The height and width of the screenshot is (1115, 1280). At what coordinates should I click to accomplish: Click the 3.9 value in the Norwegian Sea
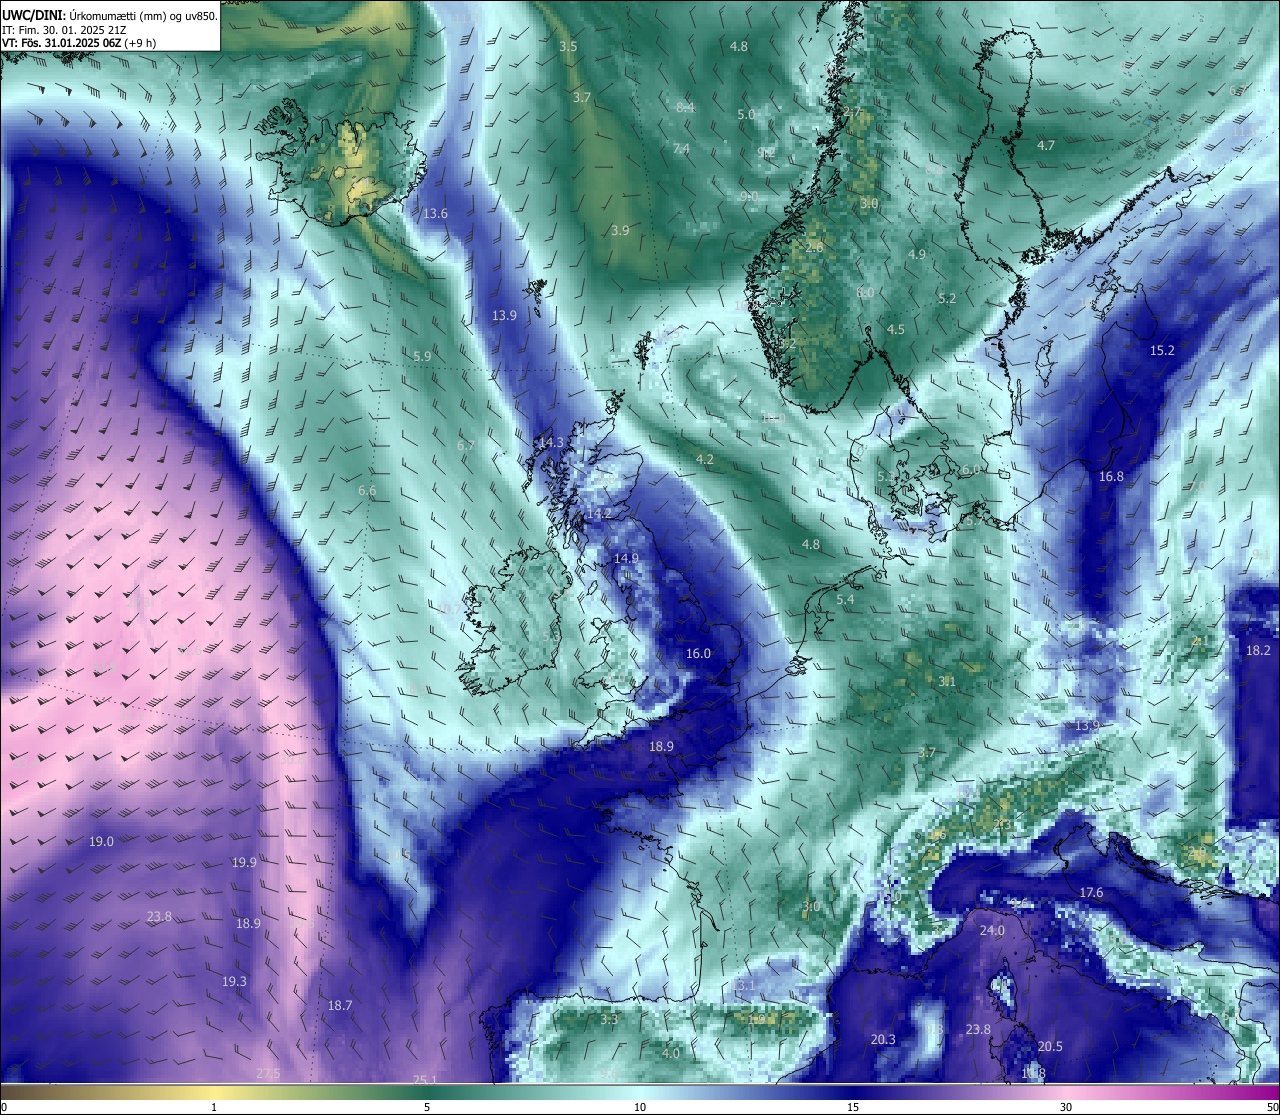click(x=620, y=231)
